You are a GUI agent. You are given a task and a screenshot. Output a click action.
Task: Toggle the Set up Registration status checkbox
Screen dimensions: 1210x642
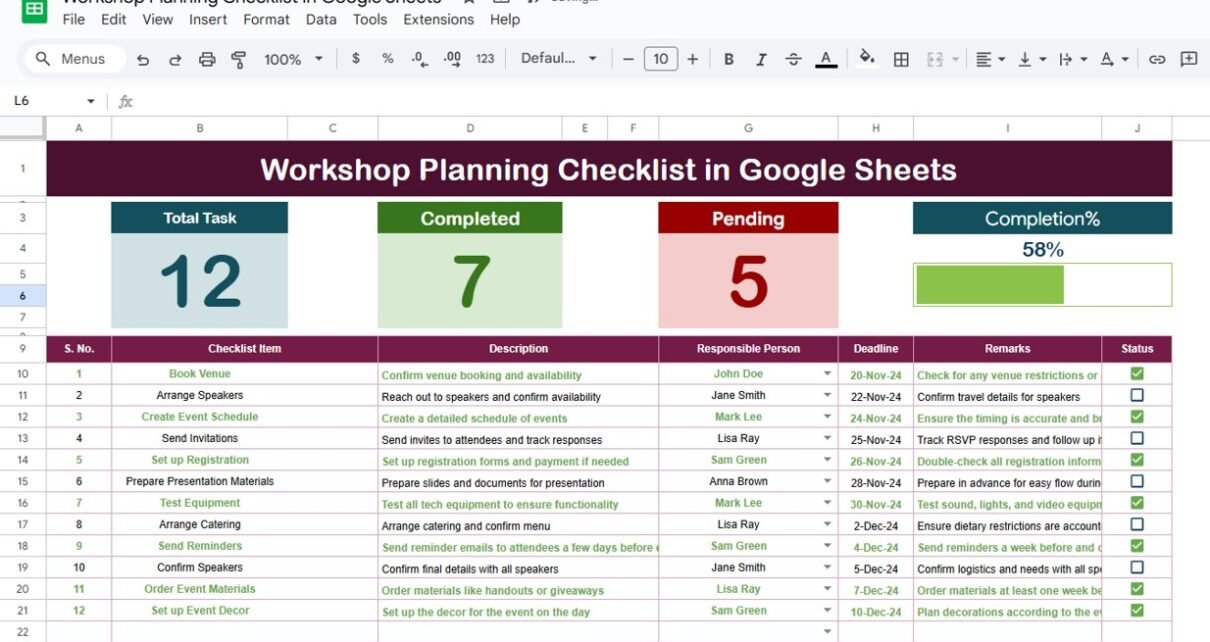click(x=1137, y=460)
